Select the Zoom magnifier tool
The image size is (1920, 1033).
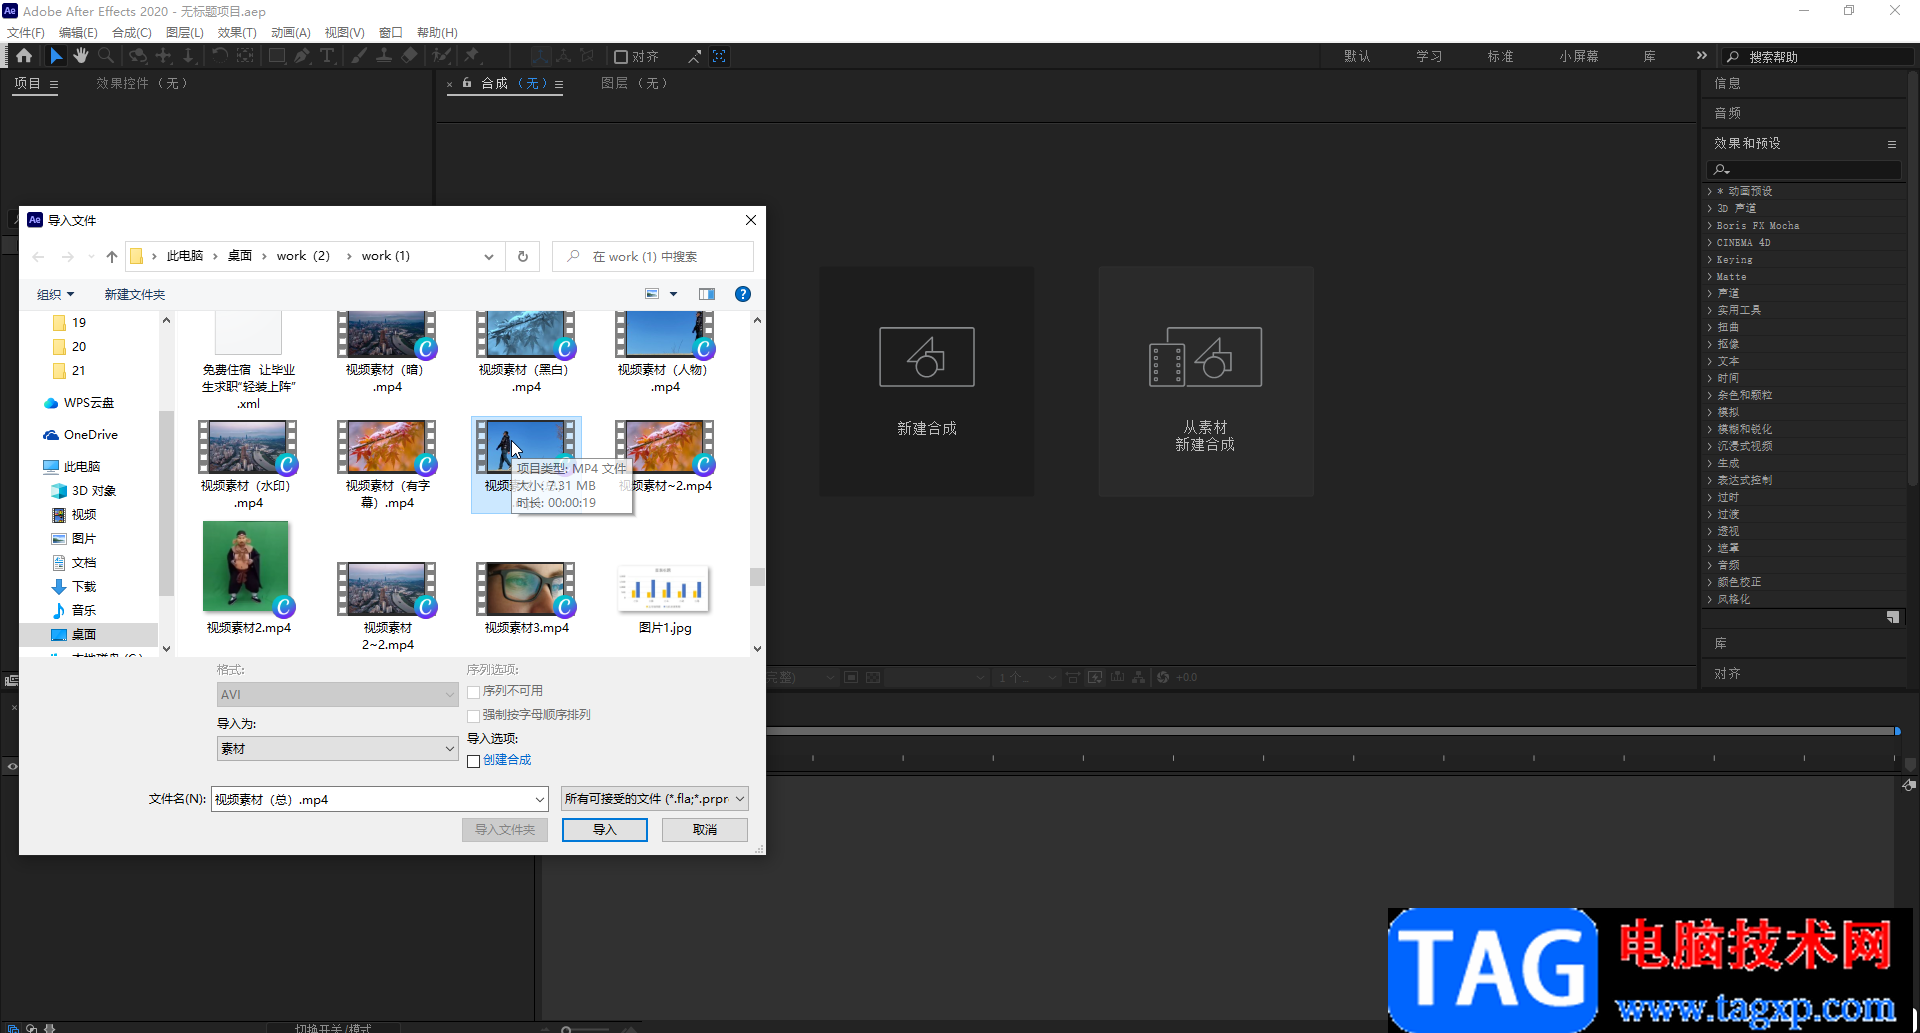coord(106,56)
